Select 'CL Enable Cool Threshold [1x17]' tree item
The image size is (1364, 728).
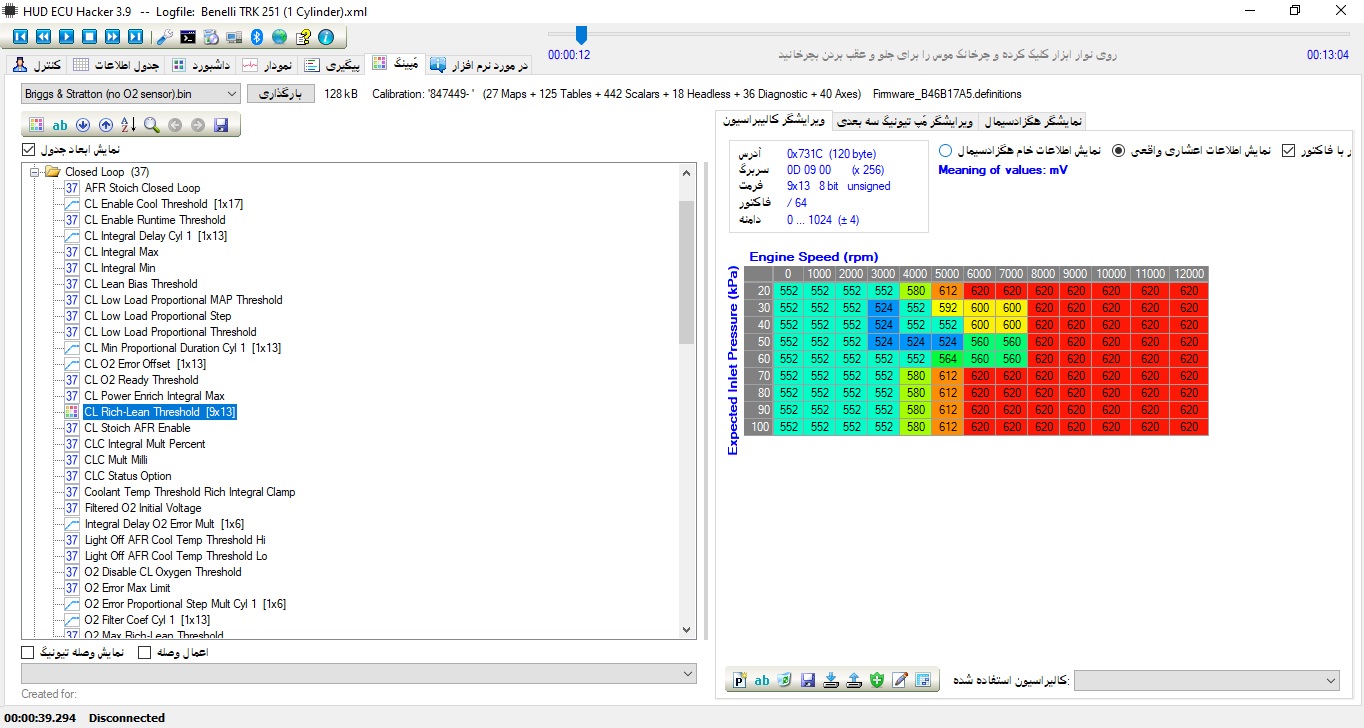[163, 204]
